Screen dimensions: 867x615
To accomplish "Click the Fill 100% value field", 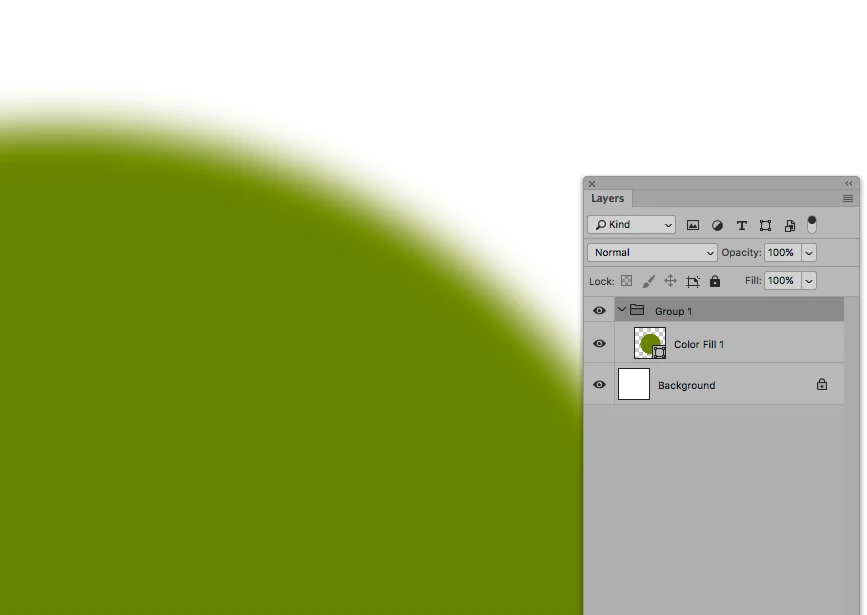I will pyautogui.click(x=782, y=281).
